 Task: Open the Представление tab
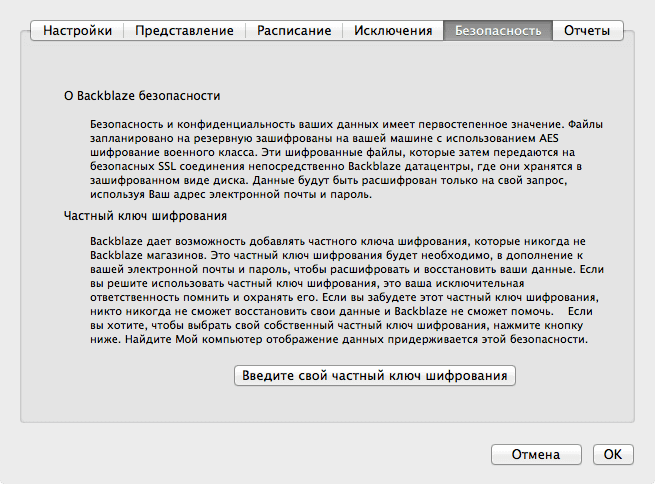coord(184,30)
